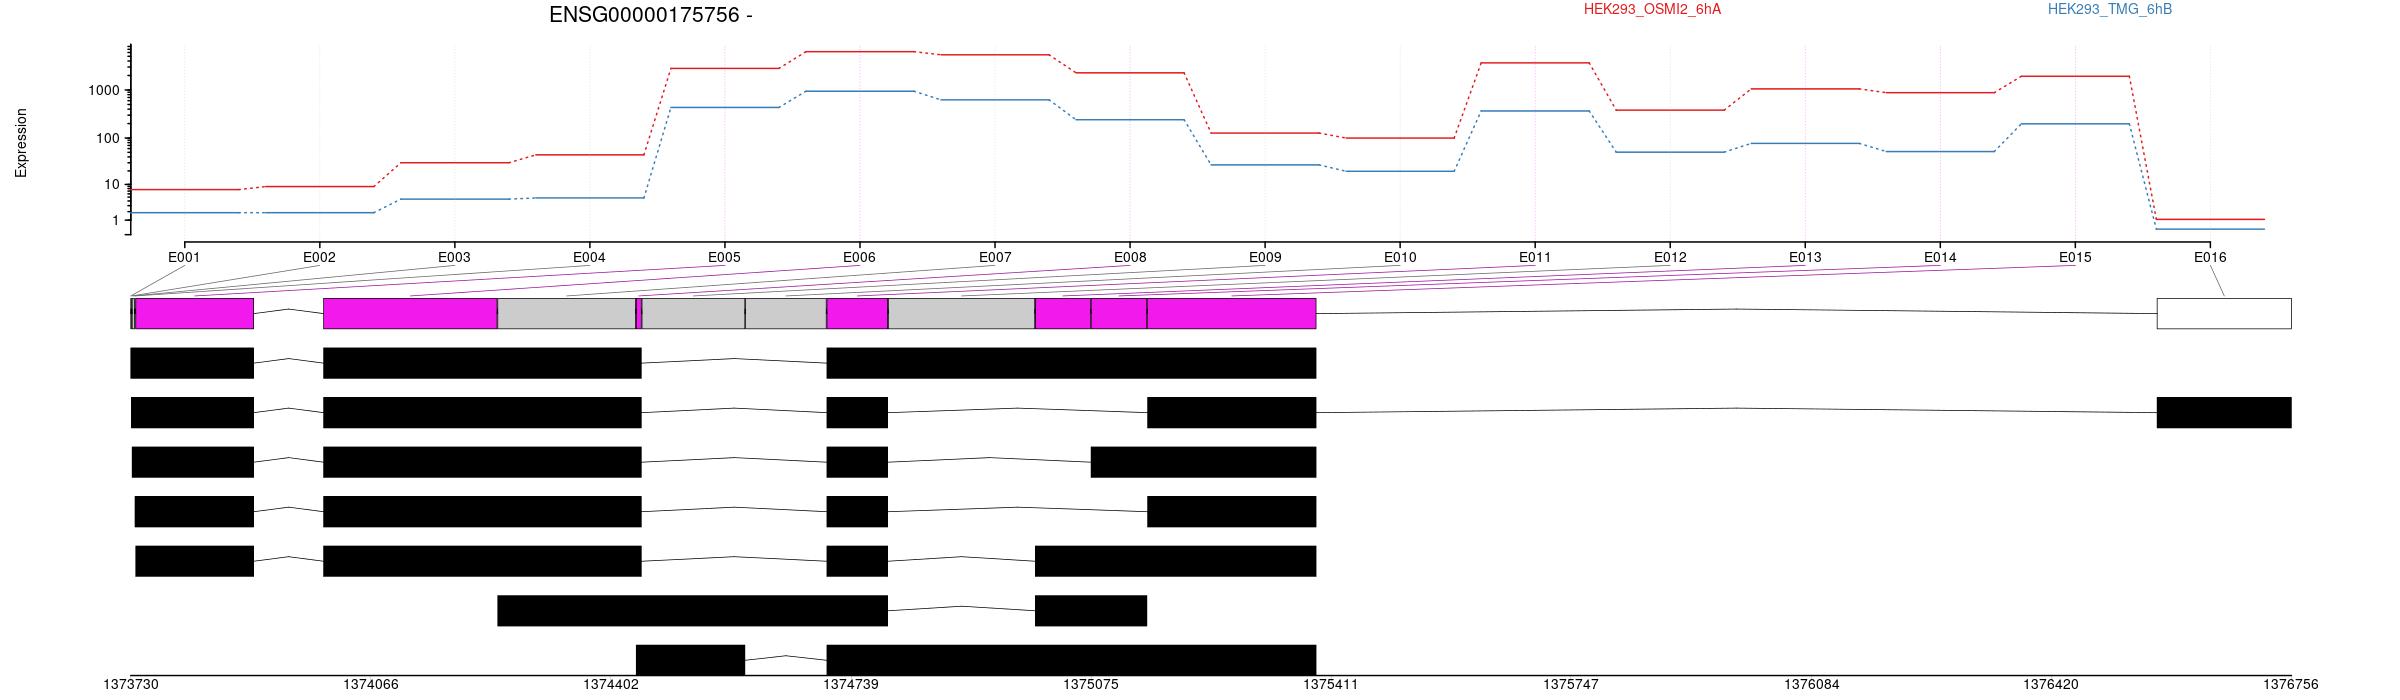Click red expression line at E006 peak
Image resolution: width=2400 pixels, height=700 pixels.
point(859,51)
